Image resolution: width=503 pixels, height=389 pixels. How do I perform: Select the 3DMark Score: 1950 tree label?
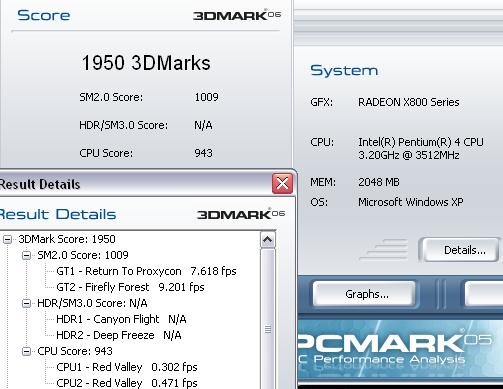[67, 239]
